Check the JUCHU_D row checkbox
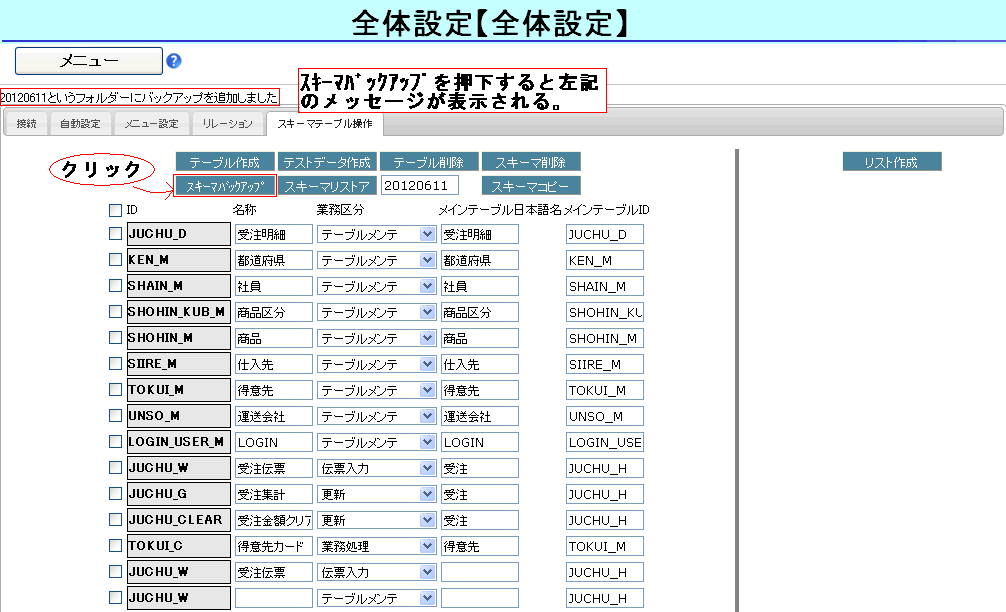Image resolution: width=1006 pixels, height=612 pixels. 115,234
